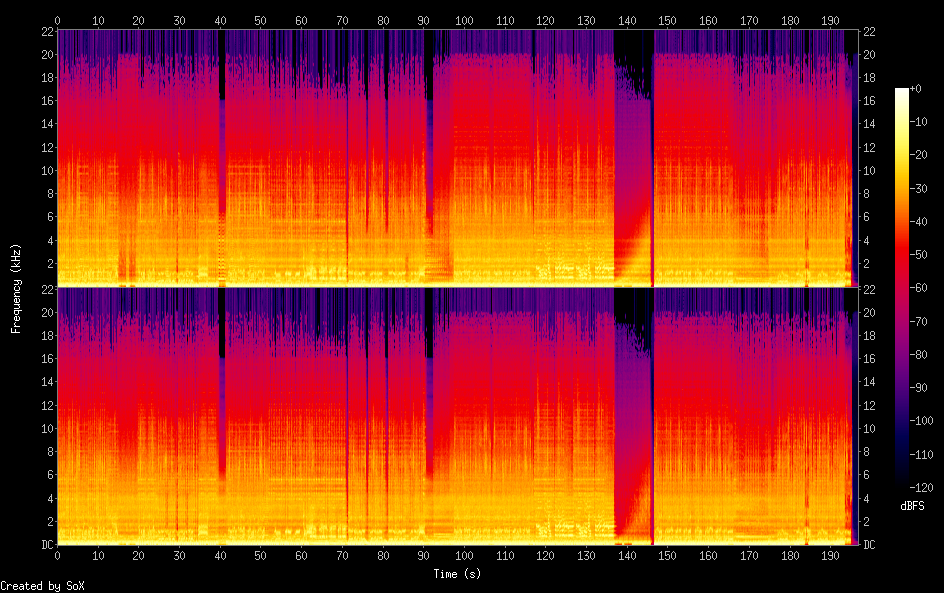The height and width of the screenshot is (593, 944).
Task: Click the "150" tick on the top time axis
Action: (668, 20)
